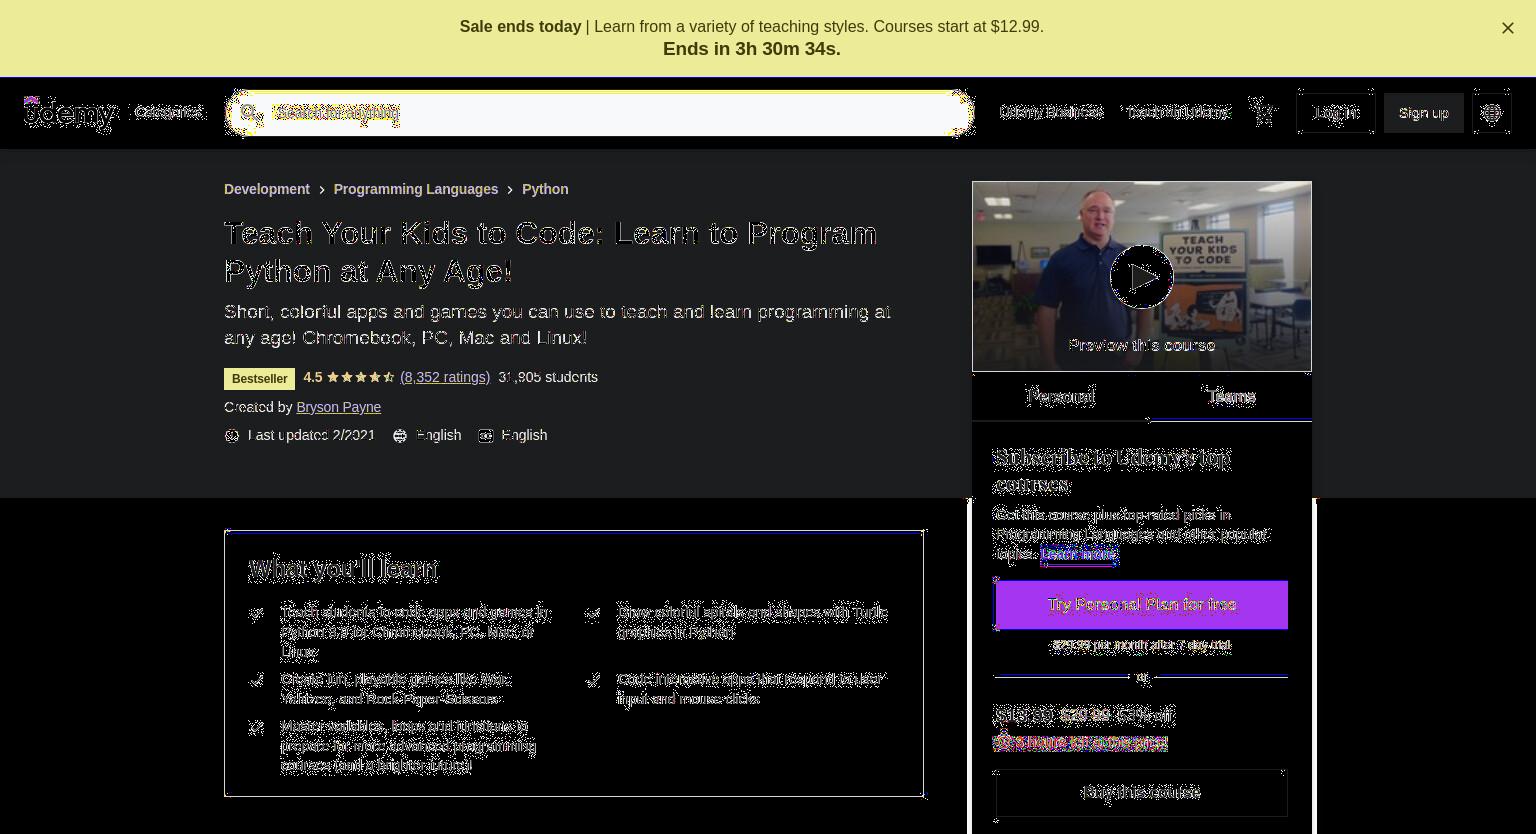Click the Learn more link

click(1079, 554)
